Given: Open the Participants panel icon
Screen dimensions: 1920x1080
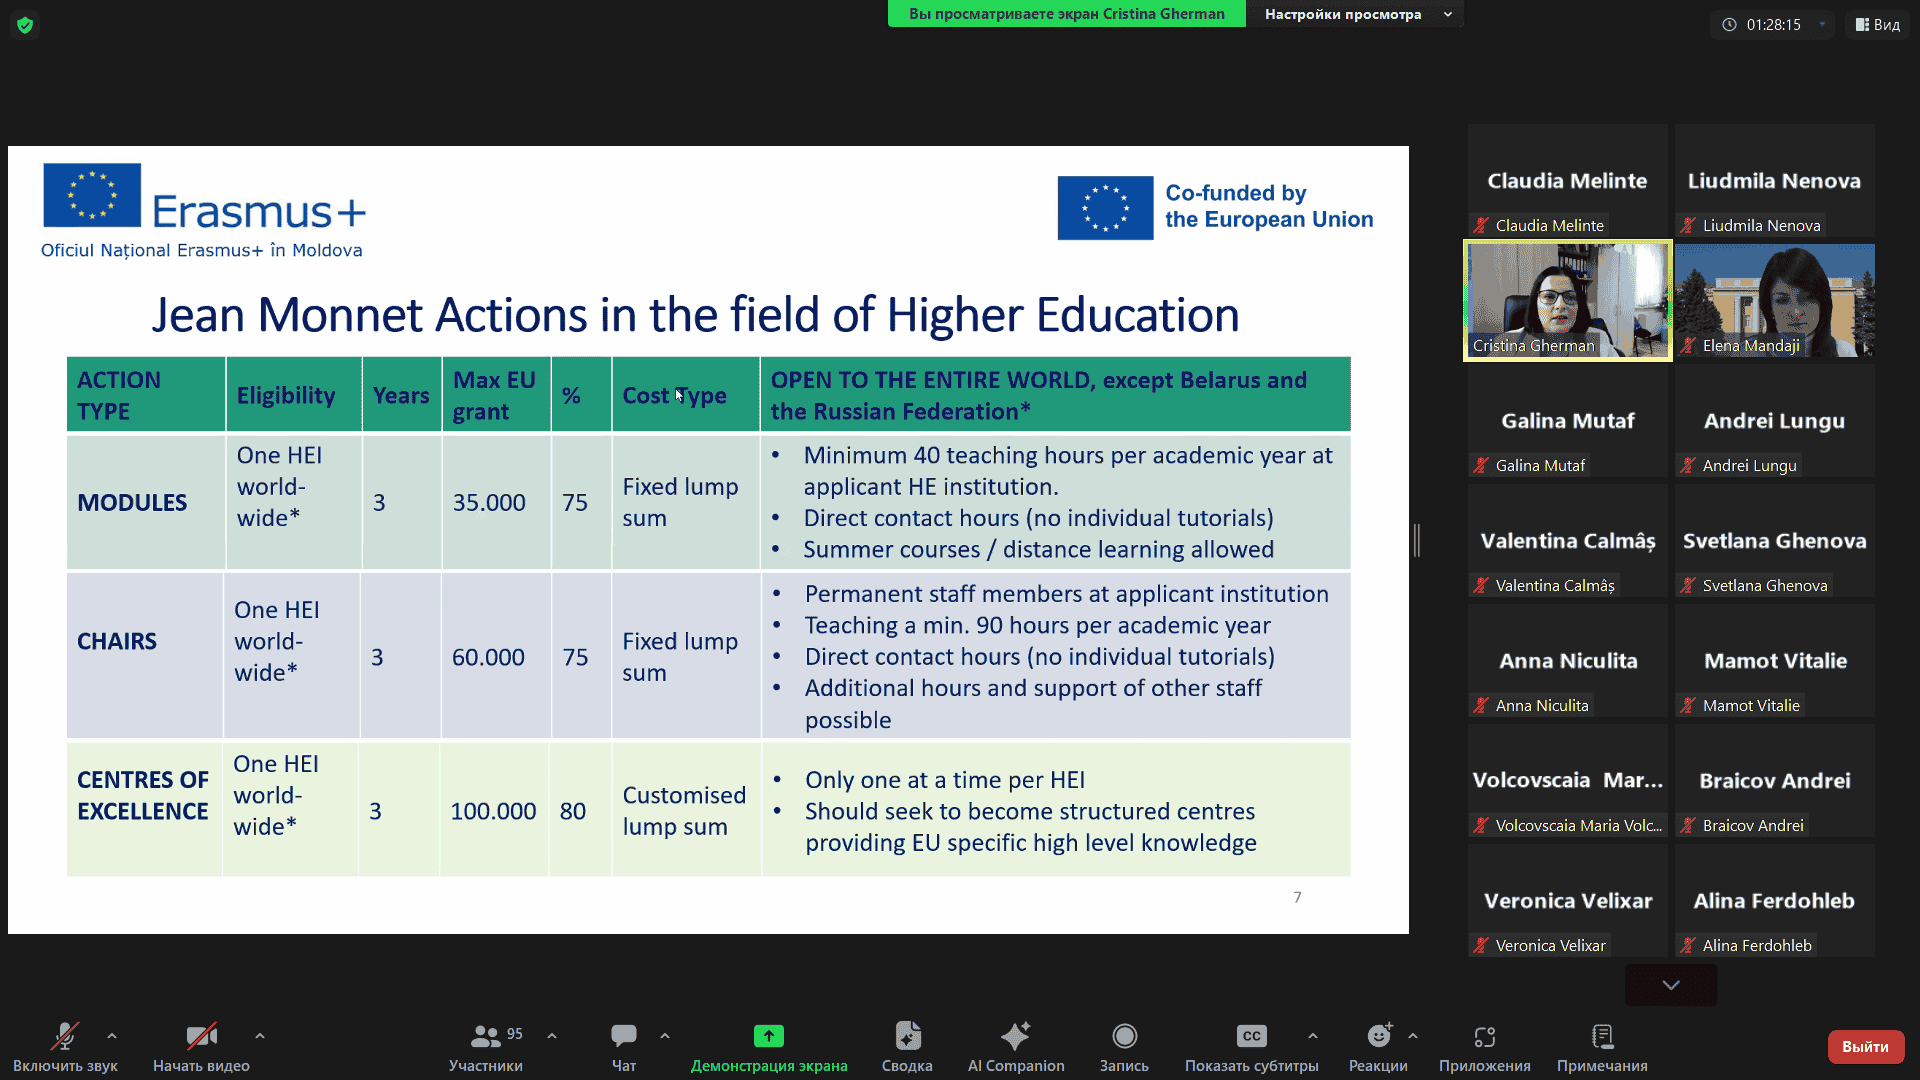Looking at the screenshot, I should point(486,1036).
